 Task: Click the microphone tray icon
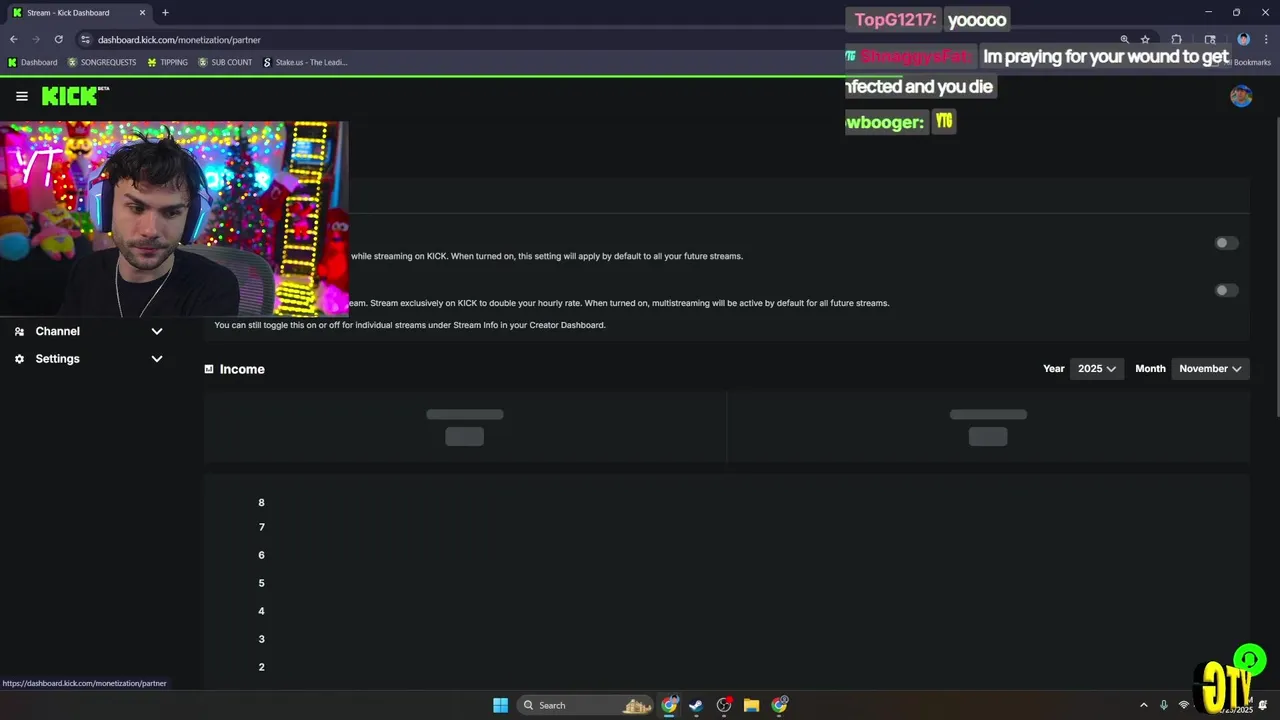(x=1163, y=705)
